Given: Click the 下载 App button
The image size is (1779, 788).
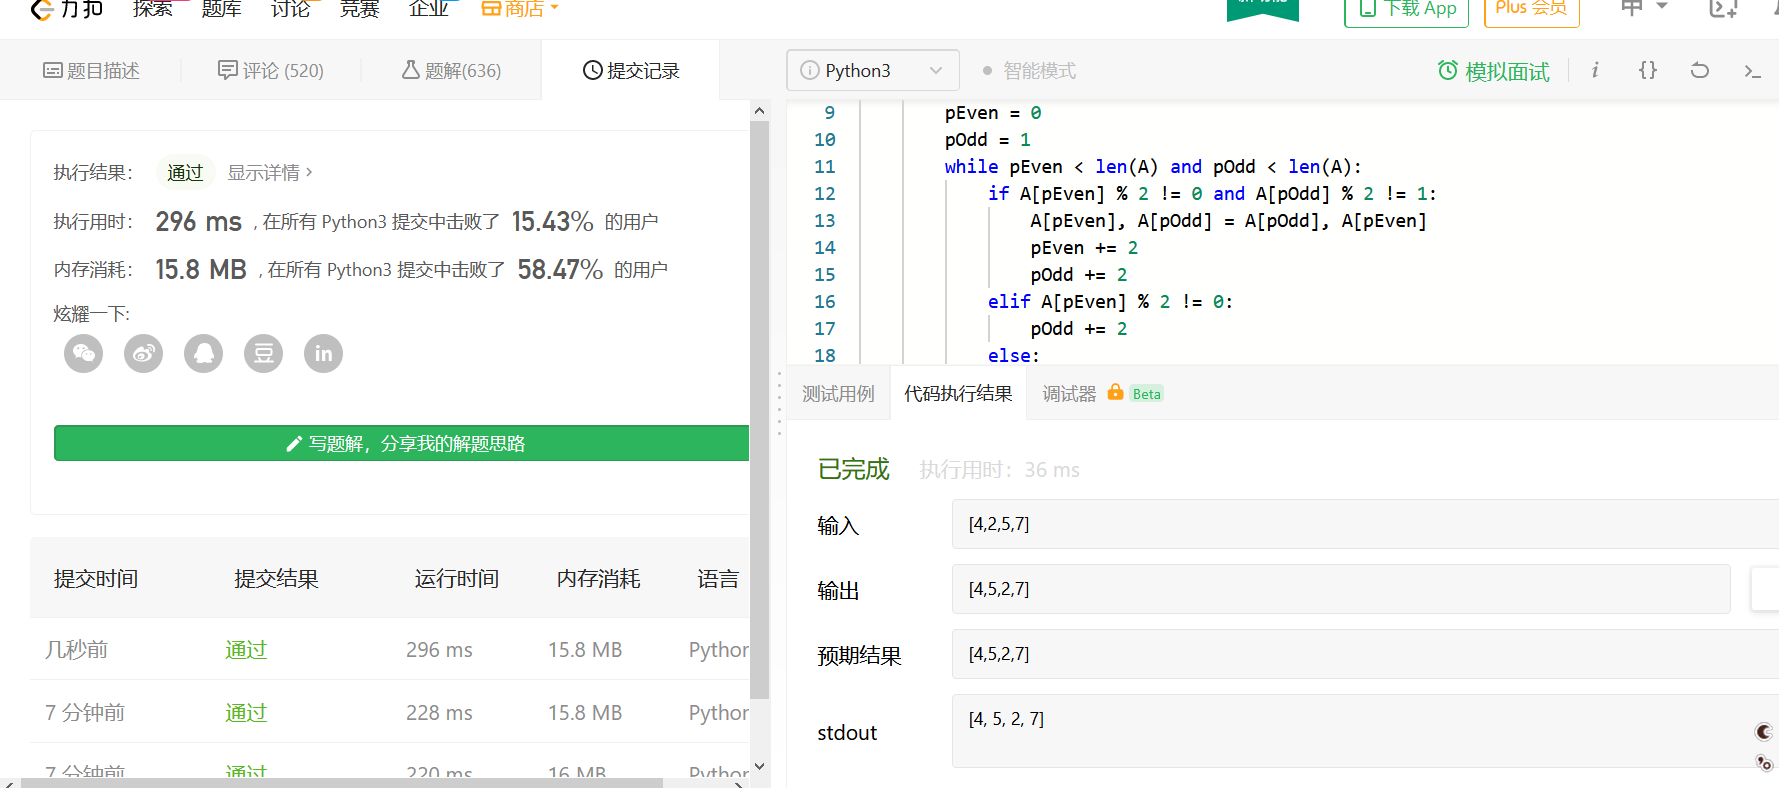Looking at the screenshot, I should [1406, 10].
